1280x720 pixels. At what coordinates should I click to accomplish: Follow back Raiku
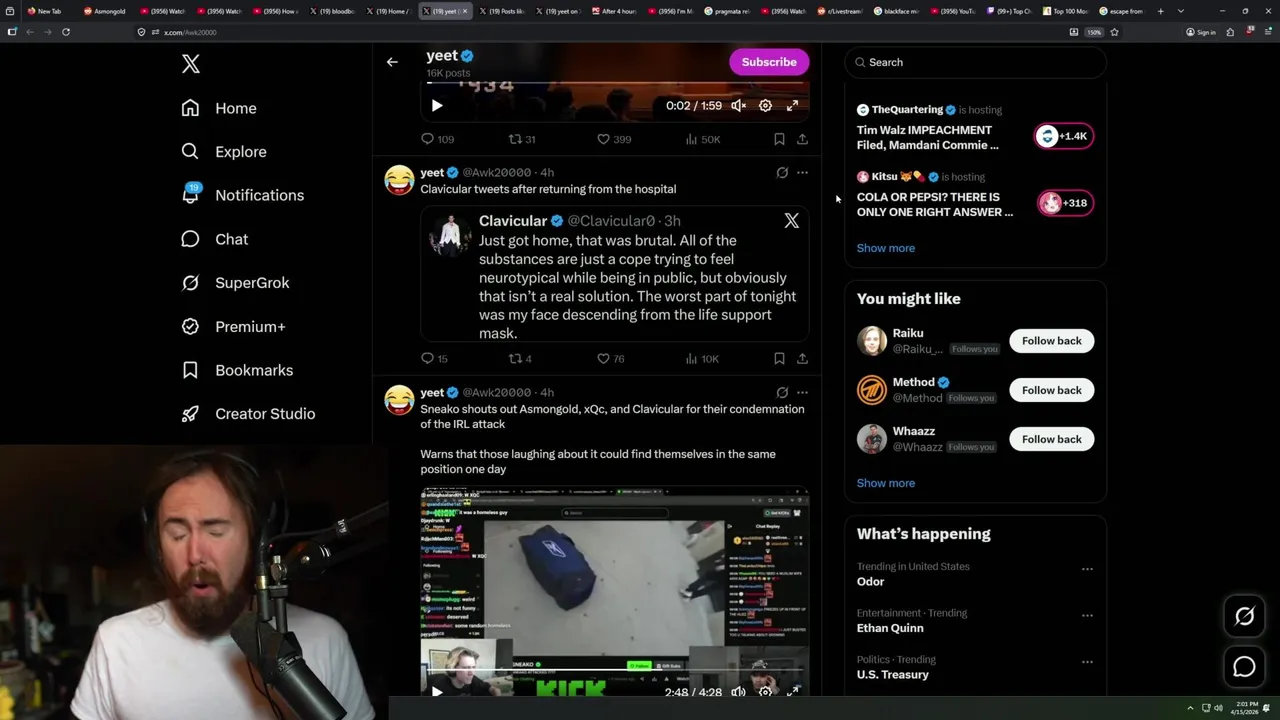tap(1051, 341)
